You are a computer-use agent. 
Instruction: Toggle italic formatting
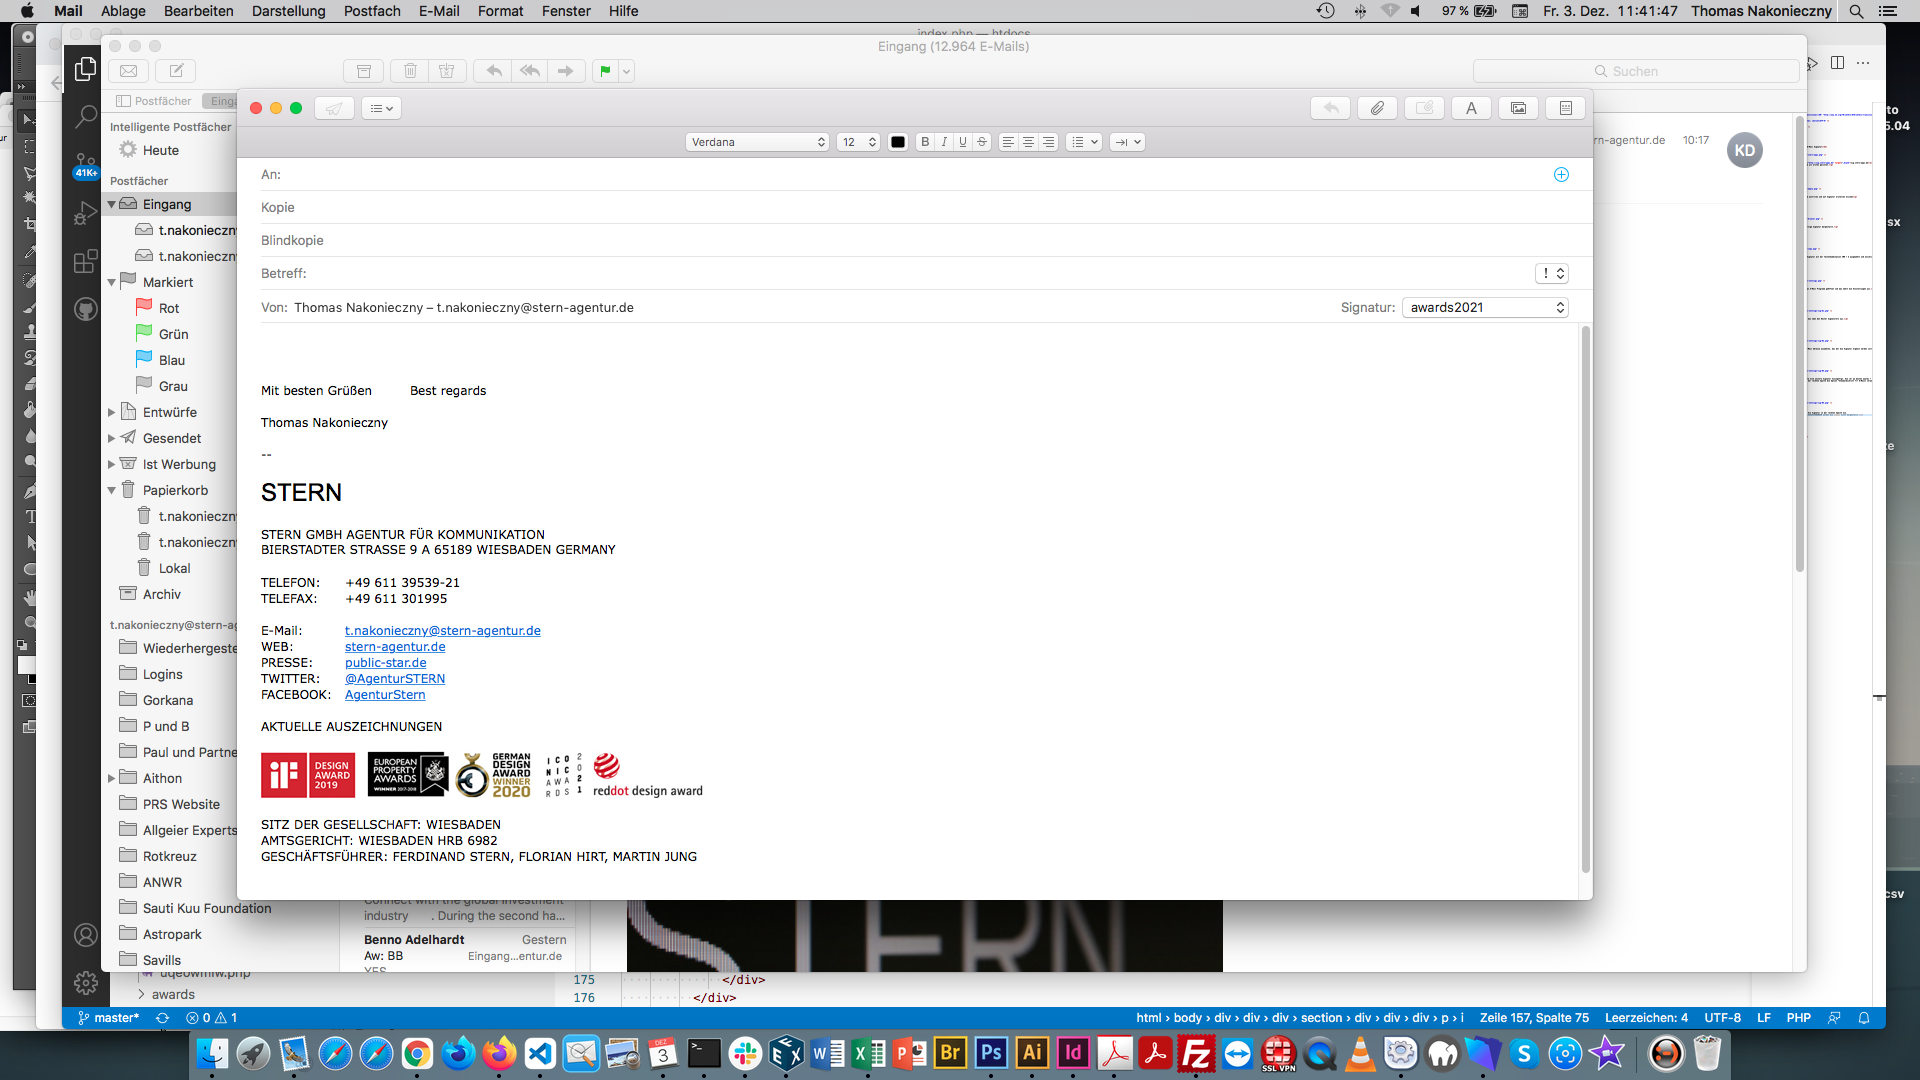pos(944,142)
